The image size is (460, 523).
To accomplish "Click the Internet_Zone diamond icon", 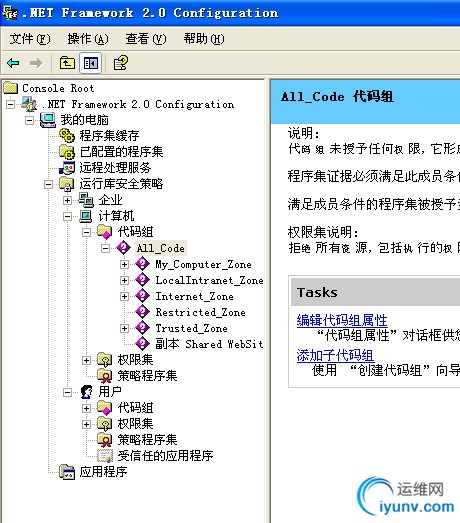I will (x=142, y=296).
